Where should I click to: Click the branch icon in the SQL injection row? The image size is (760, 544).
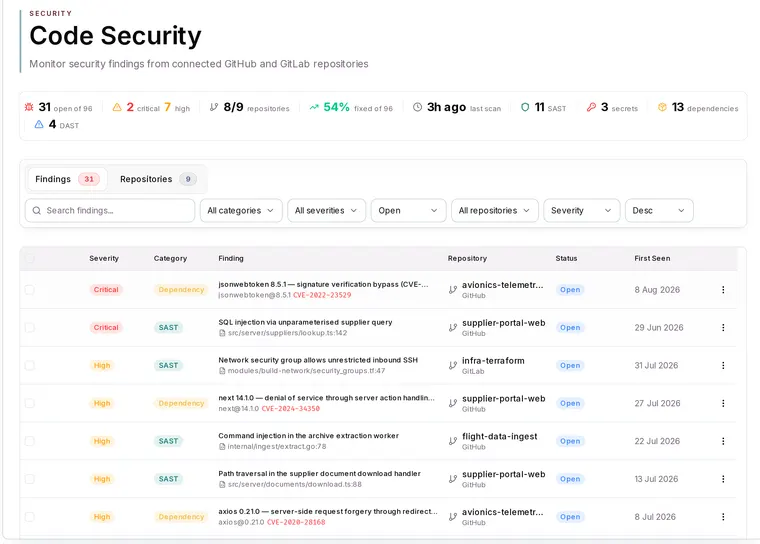(453, 328)
